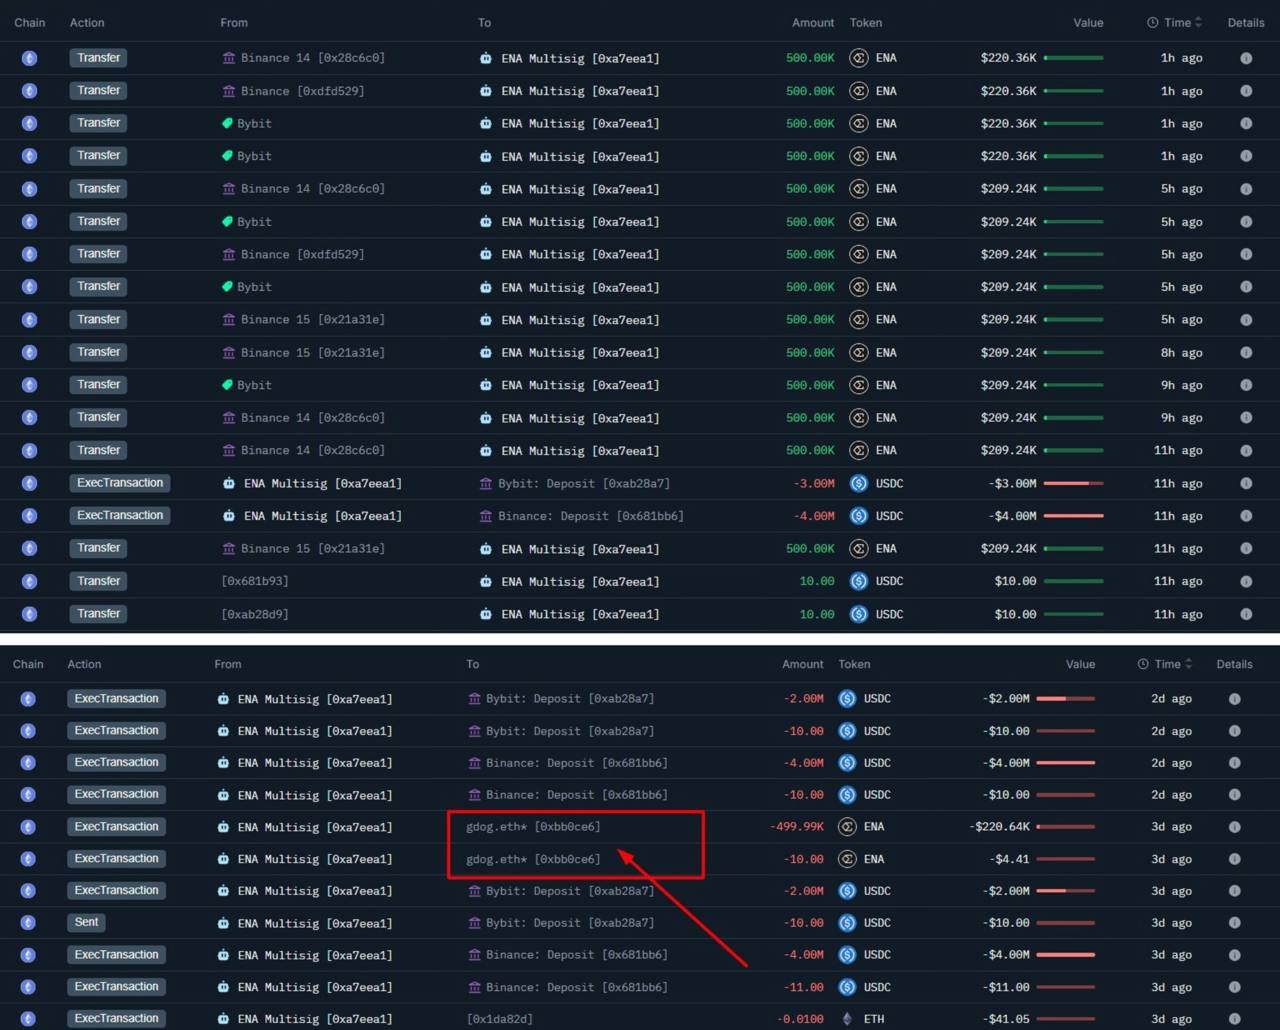Click details icon for the 8h ago transfer

point(1246,353)
